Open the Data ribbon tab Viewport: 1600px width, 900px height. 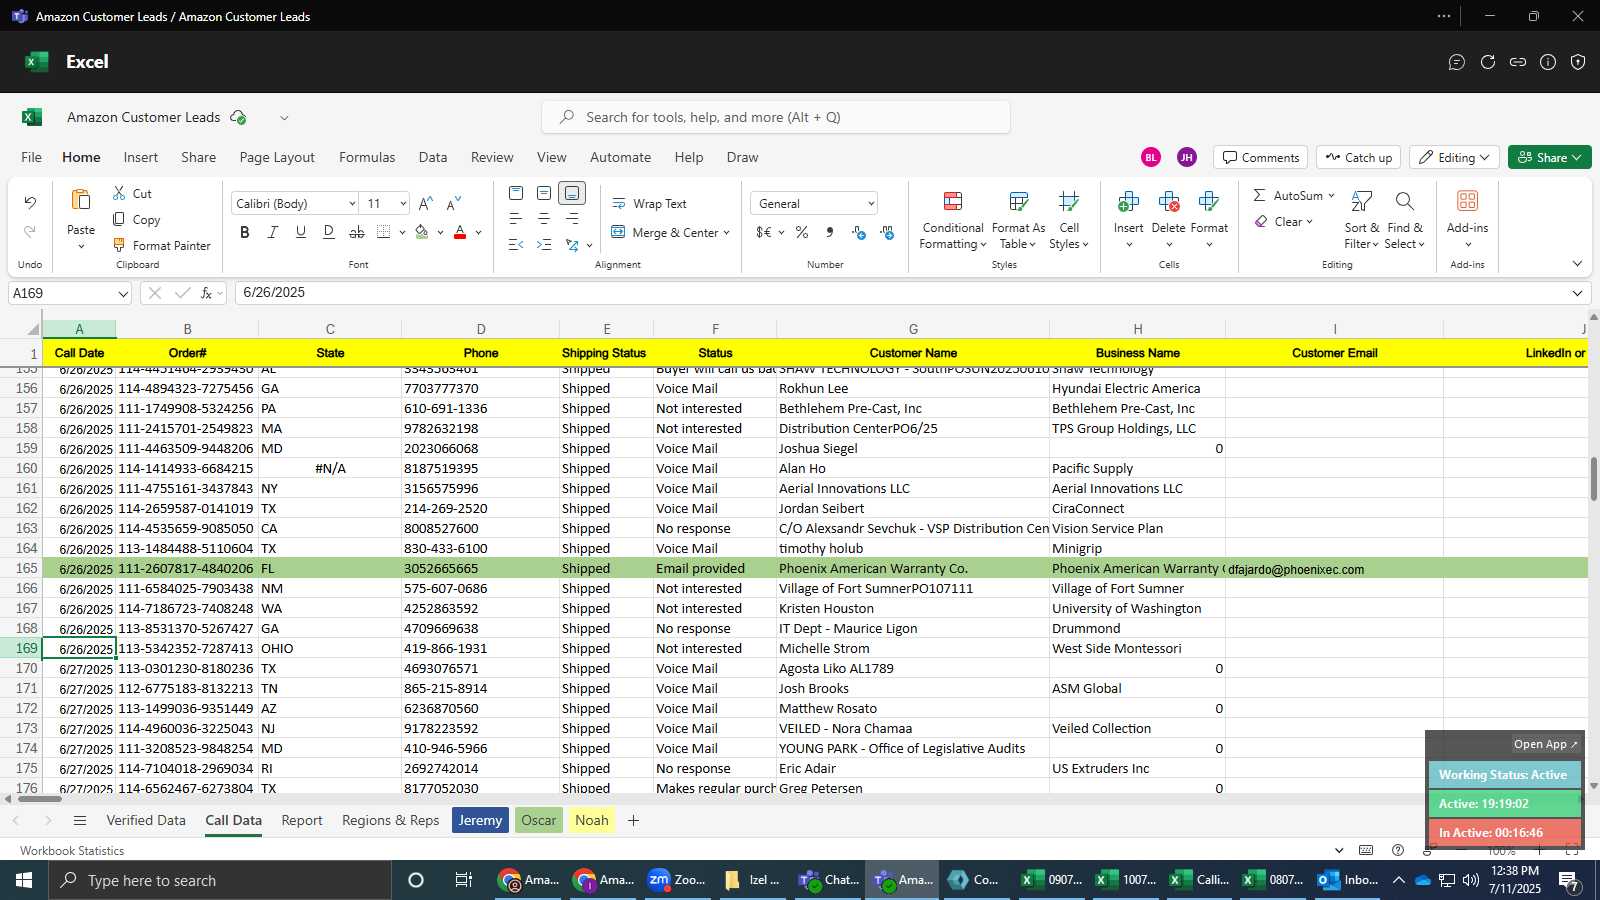pos(433,157)
